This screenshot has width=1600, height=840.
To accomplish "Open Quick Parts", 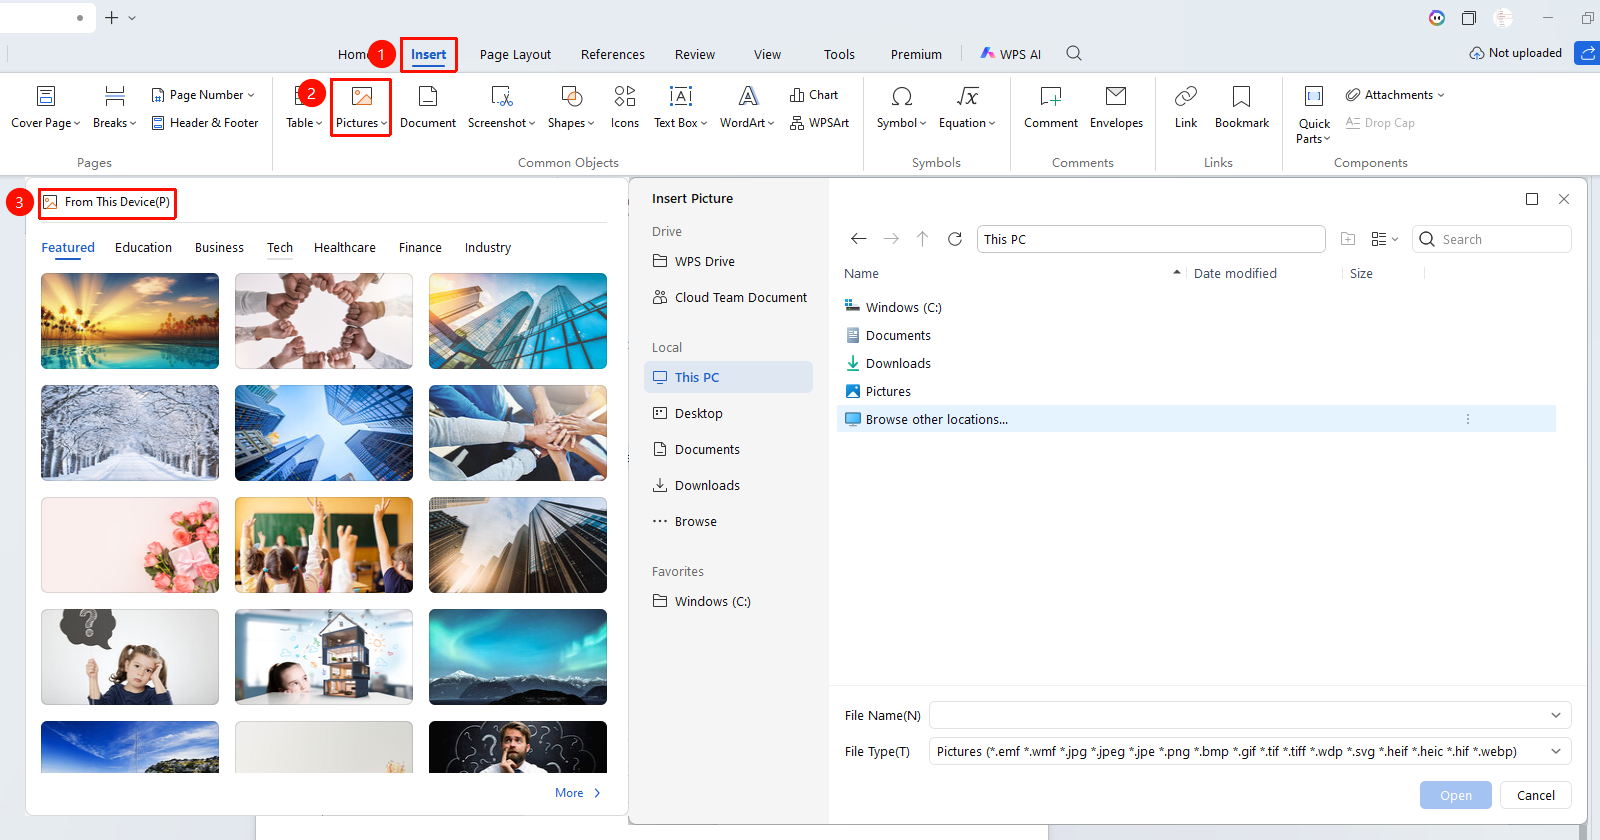I will tap(1314, 115).
